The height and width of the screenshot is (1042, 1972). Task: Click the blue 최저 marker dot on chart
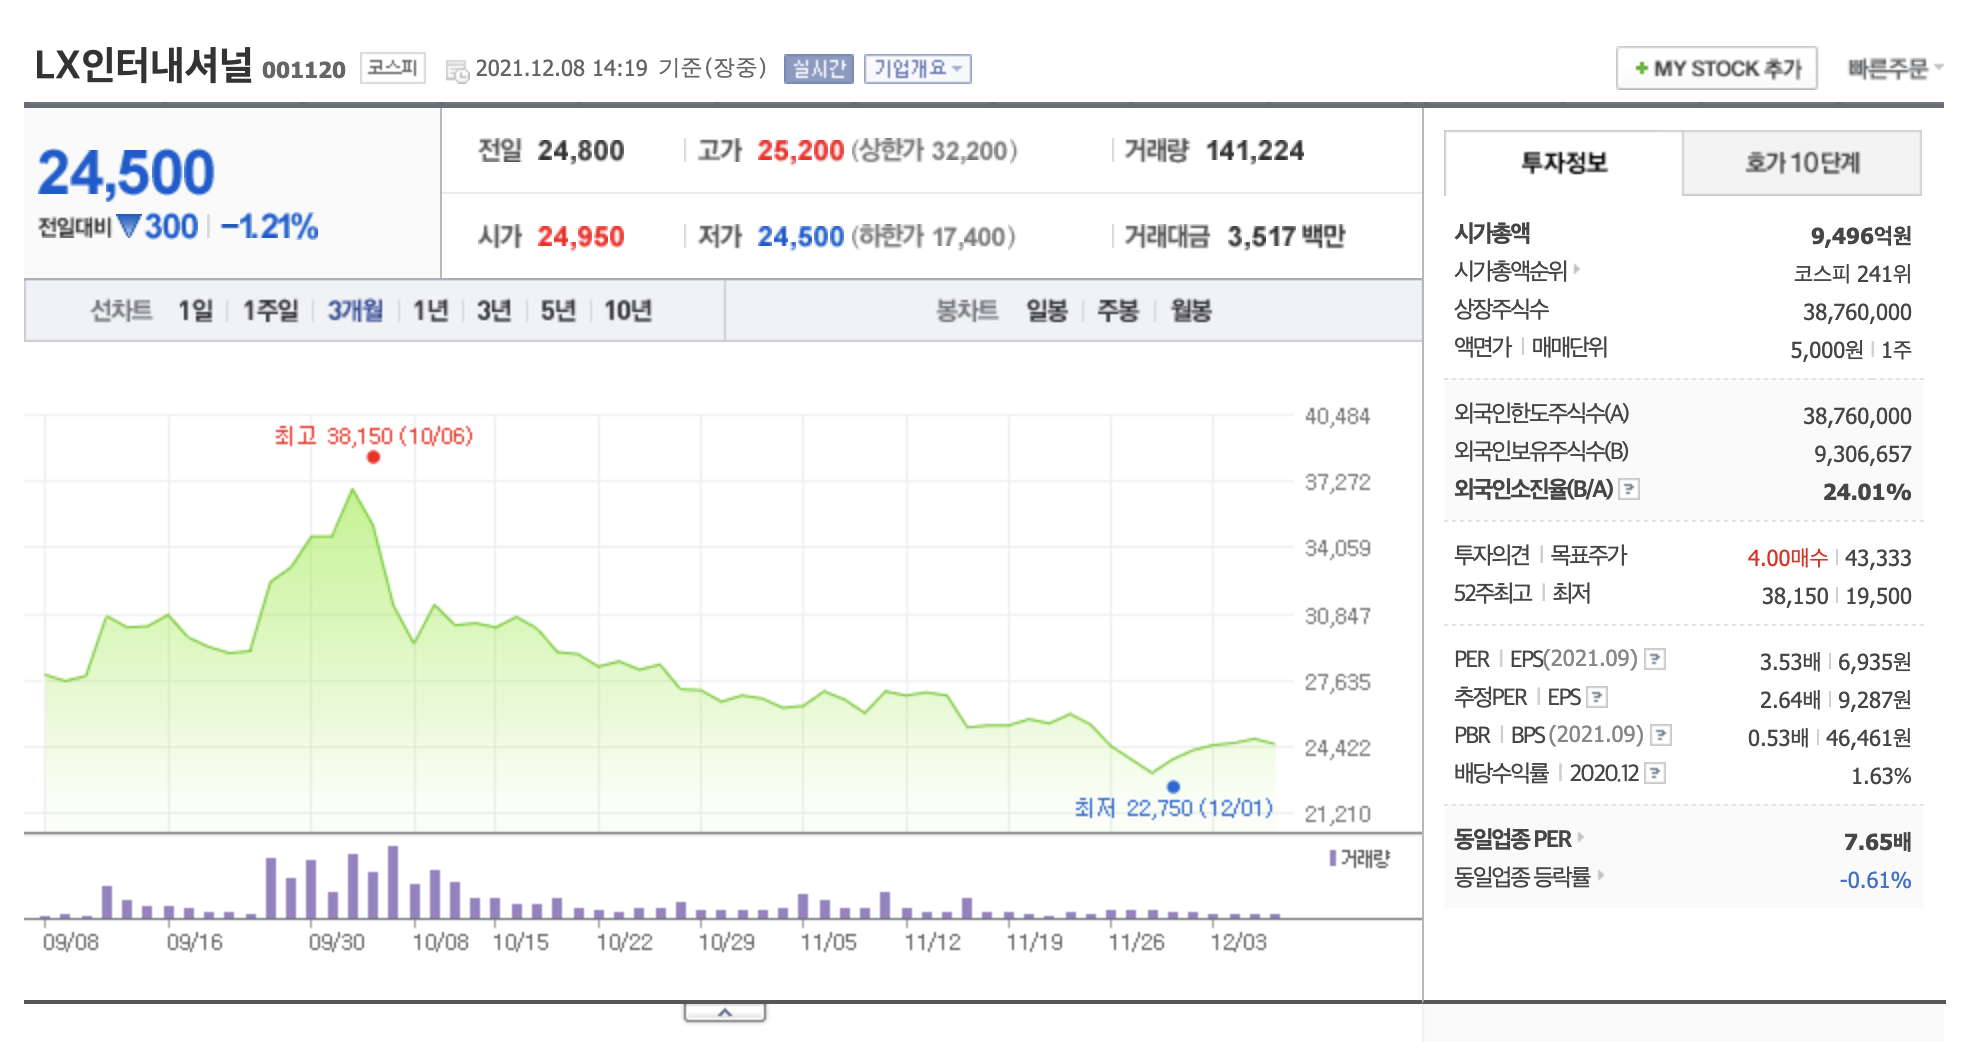click(1173, 787)
